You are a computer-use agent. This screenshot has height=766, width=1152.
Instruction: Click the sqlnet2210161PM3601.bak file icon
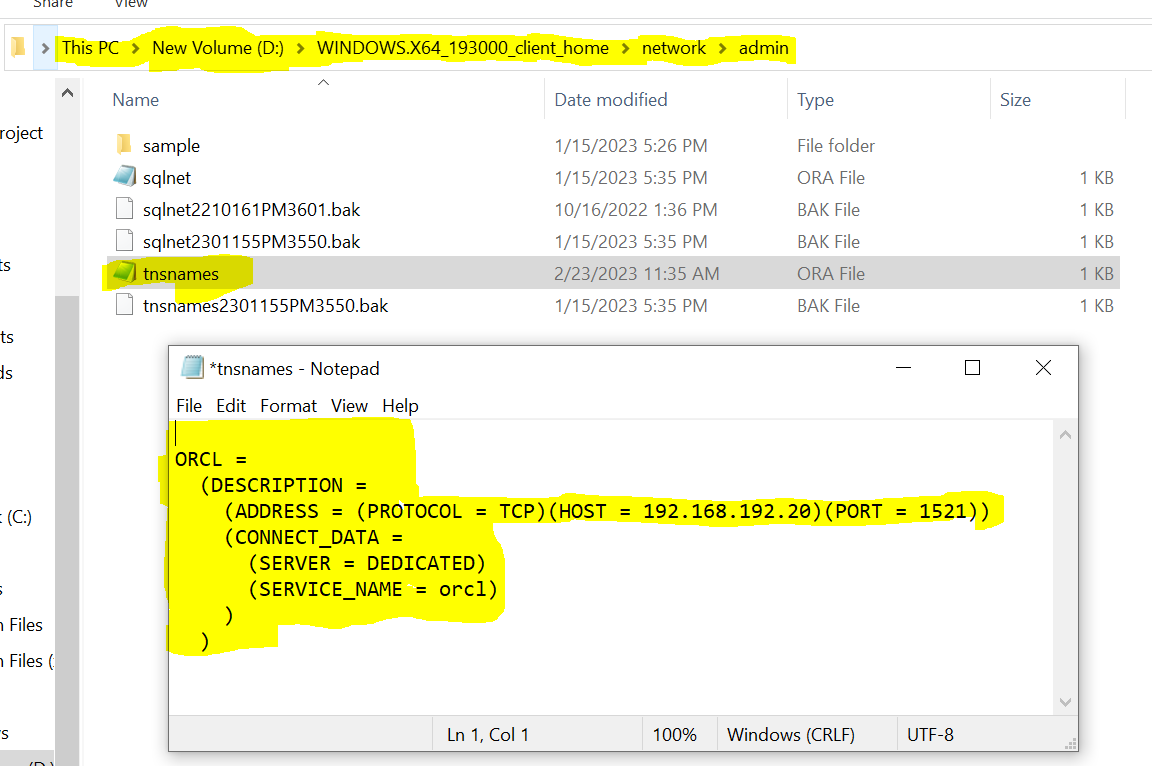click(124, 210)
